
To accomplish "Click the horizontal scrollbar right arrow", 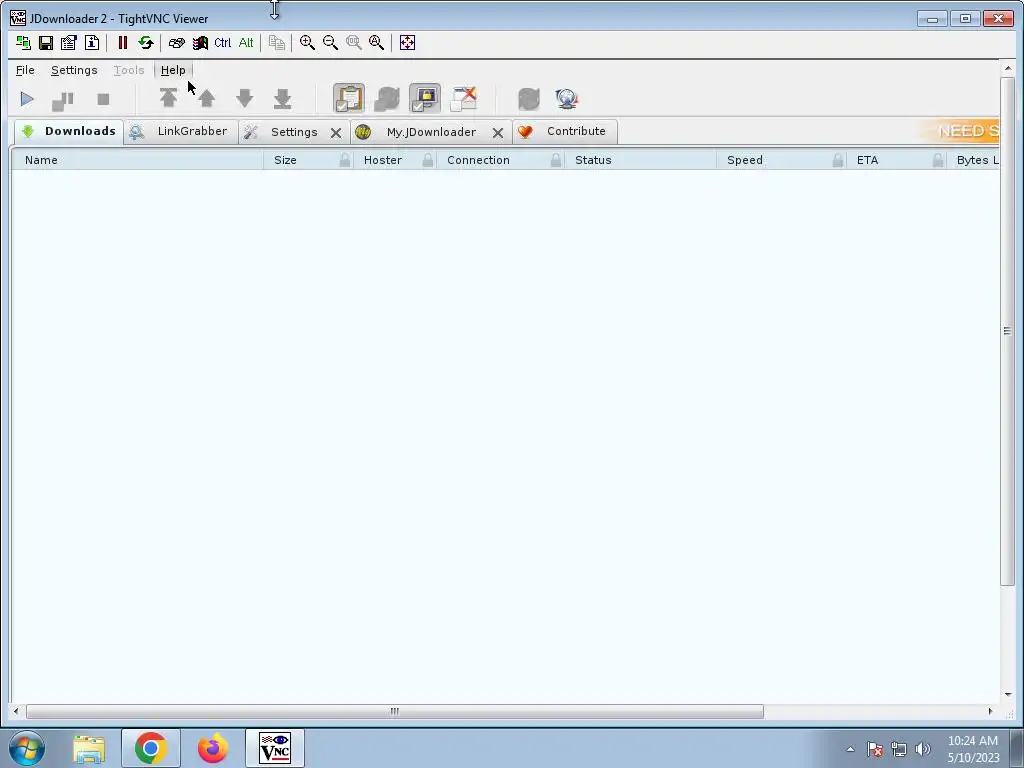I will [991, 711].
